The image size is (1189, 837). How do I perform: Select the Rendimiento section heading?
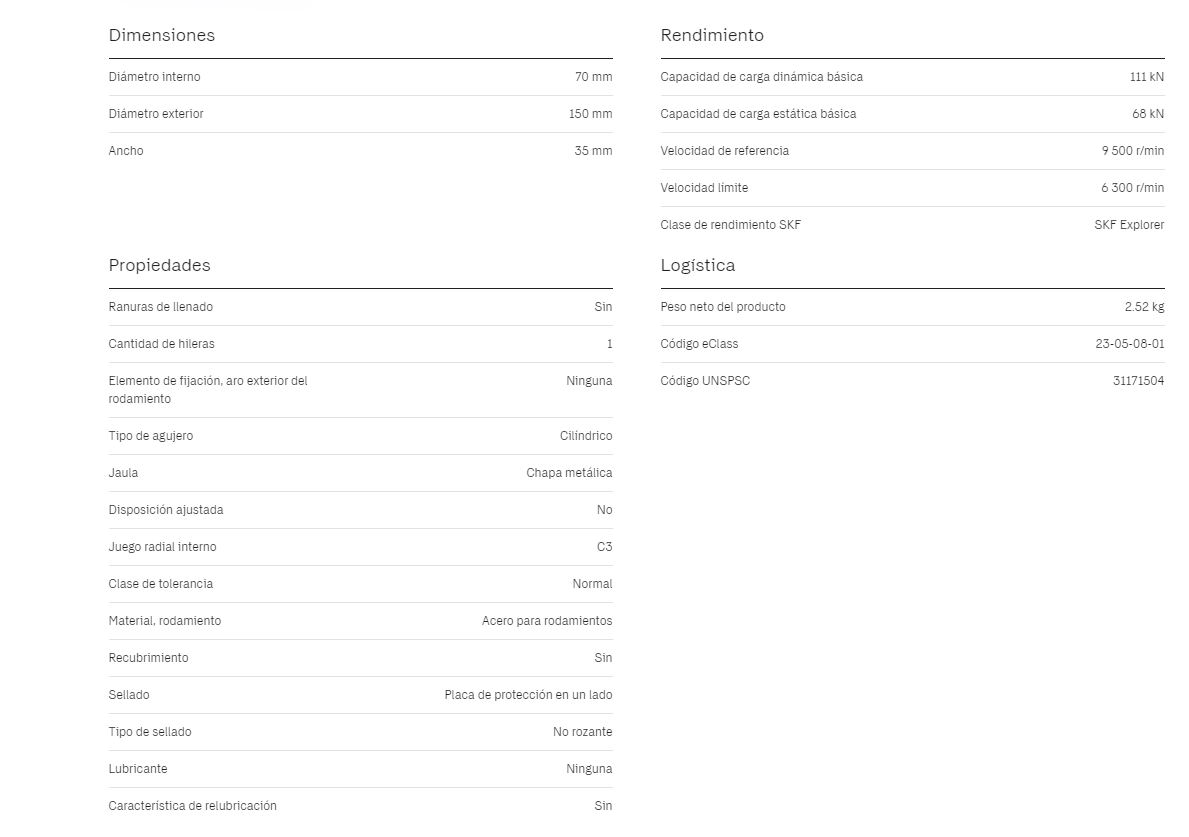click(712, 35)
